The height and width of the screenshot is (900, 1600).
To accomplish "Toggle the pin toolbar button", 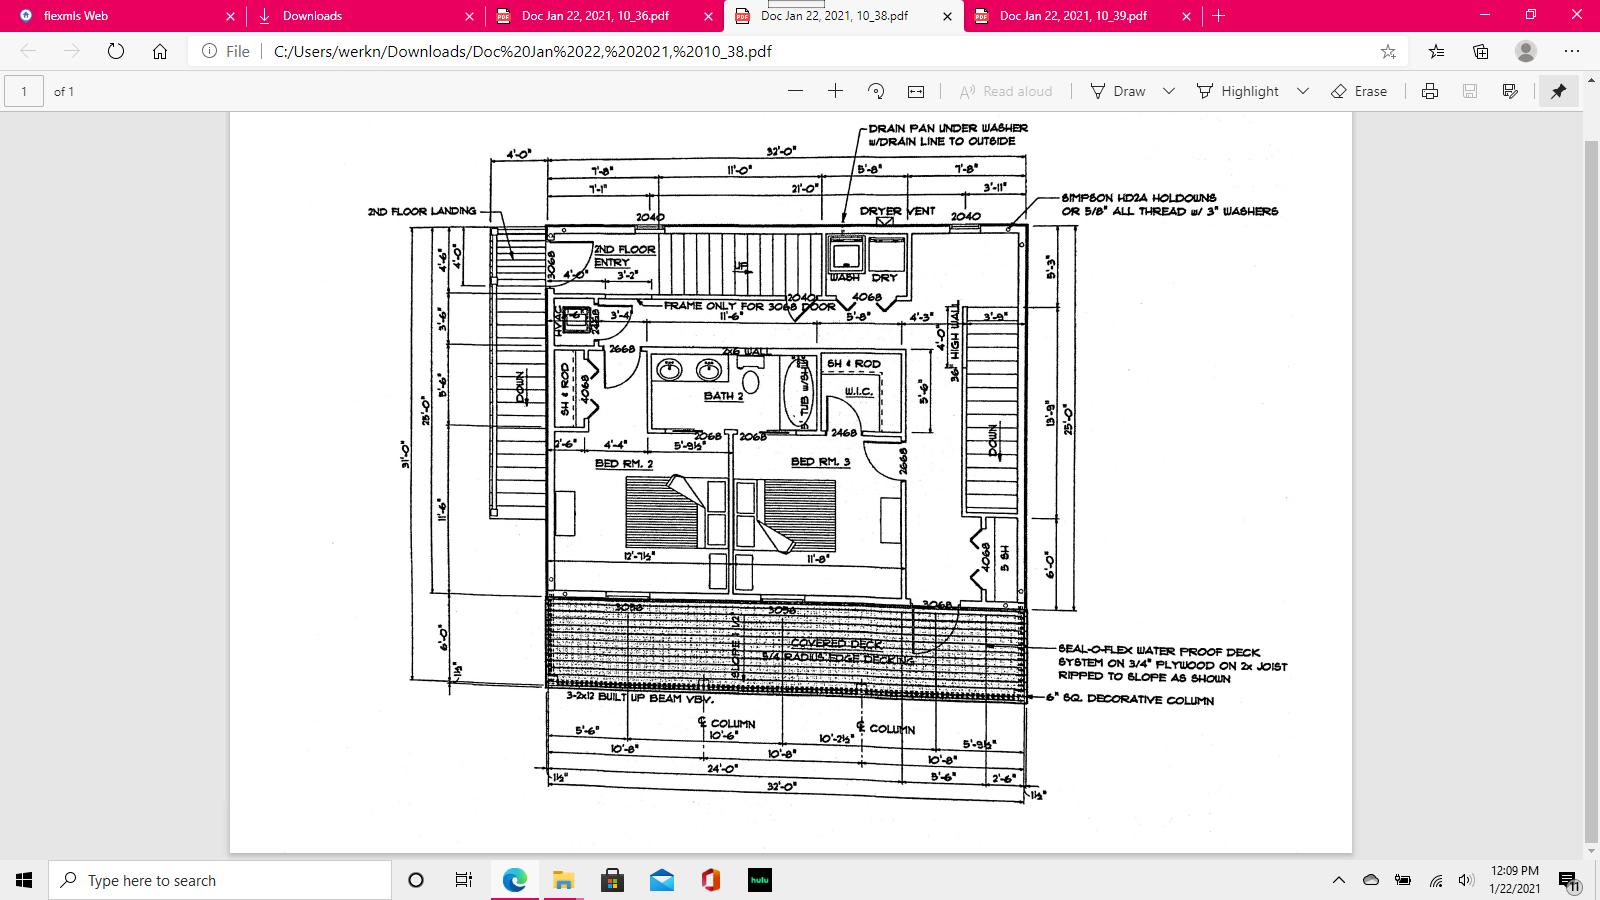I will (x=1558, y=91).
